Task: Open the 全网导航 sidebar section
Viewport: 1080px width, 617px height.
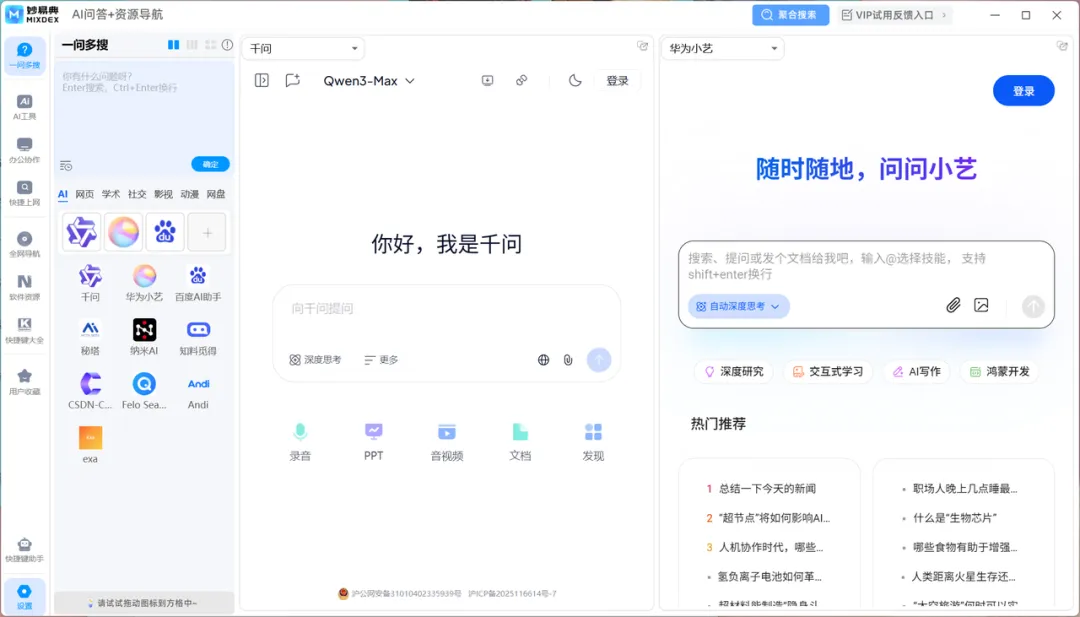Action: tap(24, 244)
